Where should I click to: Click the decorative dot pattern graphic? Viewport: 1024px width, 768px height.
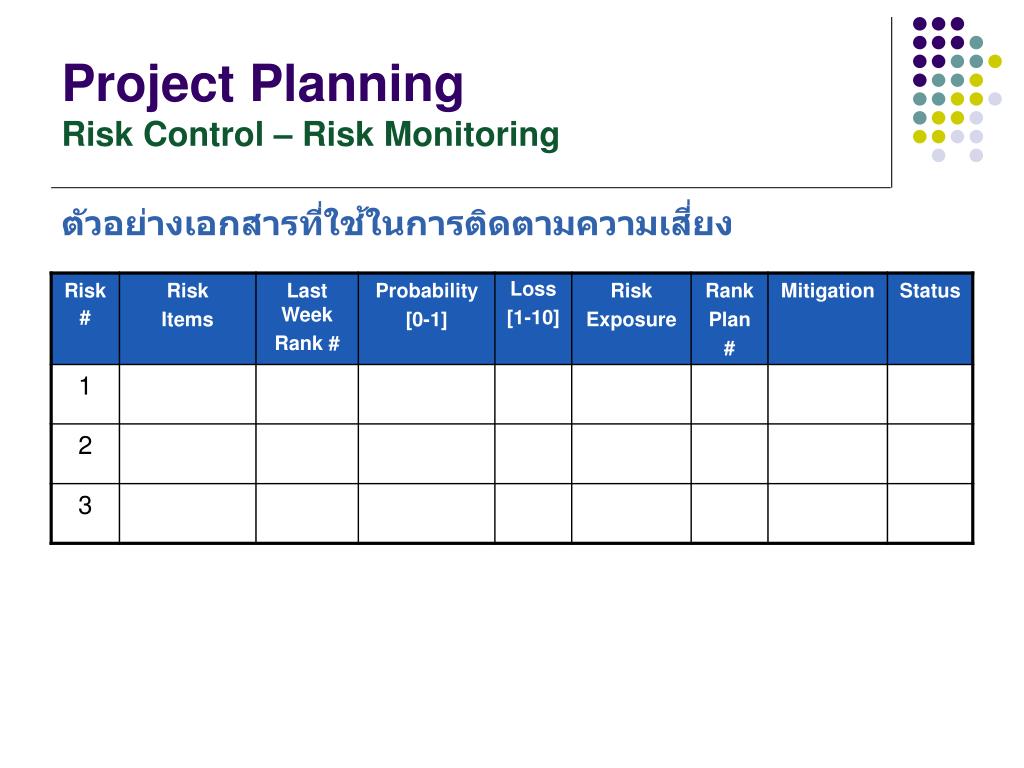(x=957, y=89)
